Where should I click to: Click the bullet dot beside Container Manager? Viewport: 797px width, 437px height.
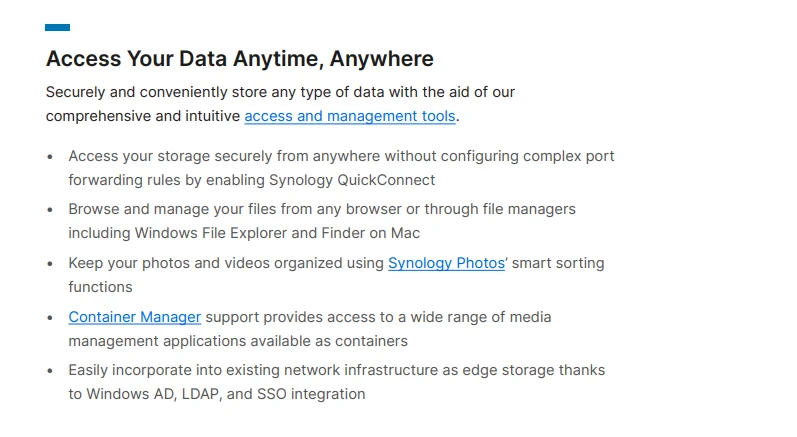[50, 318]
